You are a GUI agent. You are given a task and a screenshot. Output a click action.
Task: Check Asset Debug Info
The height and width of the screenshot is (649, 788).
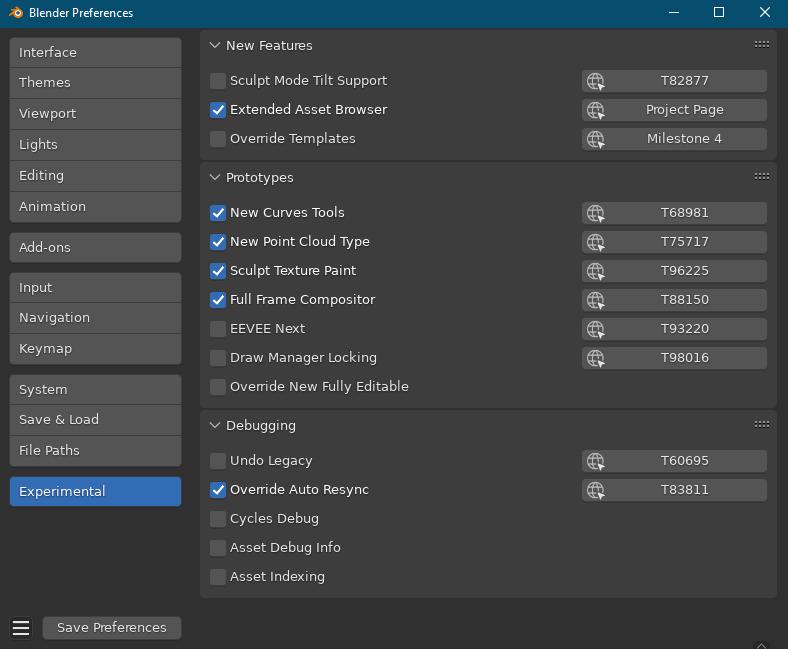pos(218,548)
